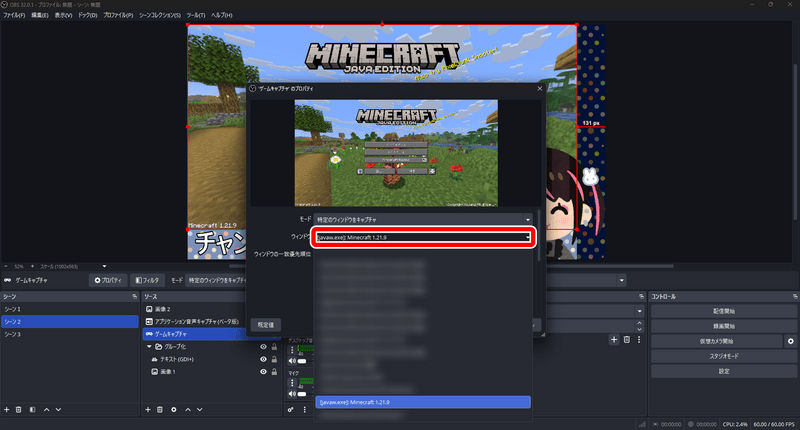Mute the Desktop Audio speaker icon
Image resolution: width=800 pixels, height=430 pixels.
(292, 361)
